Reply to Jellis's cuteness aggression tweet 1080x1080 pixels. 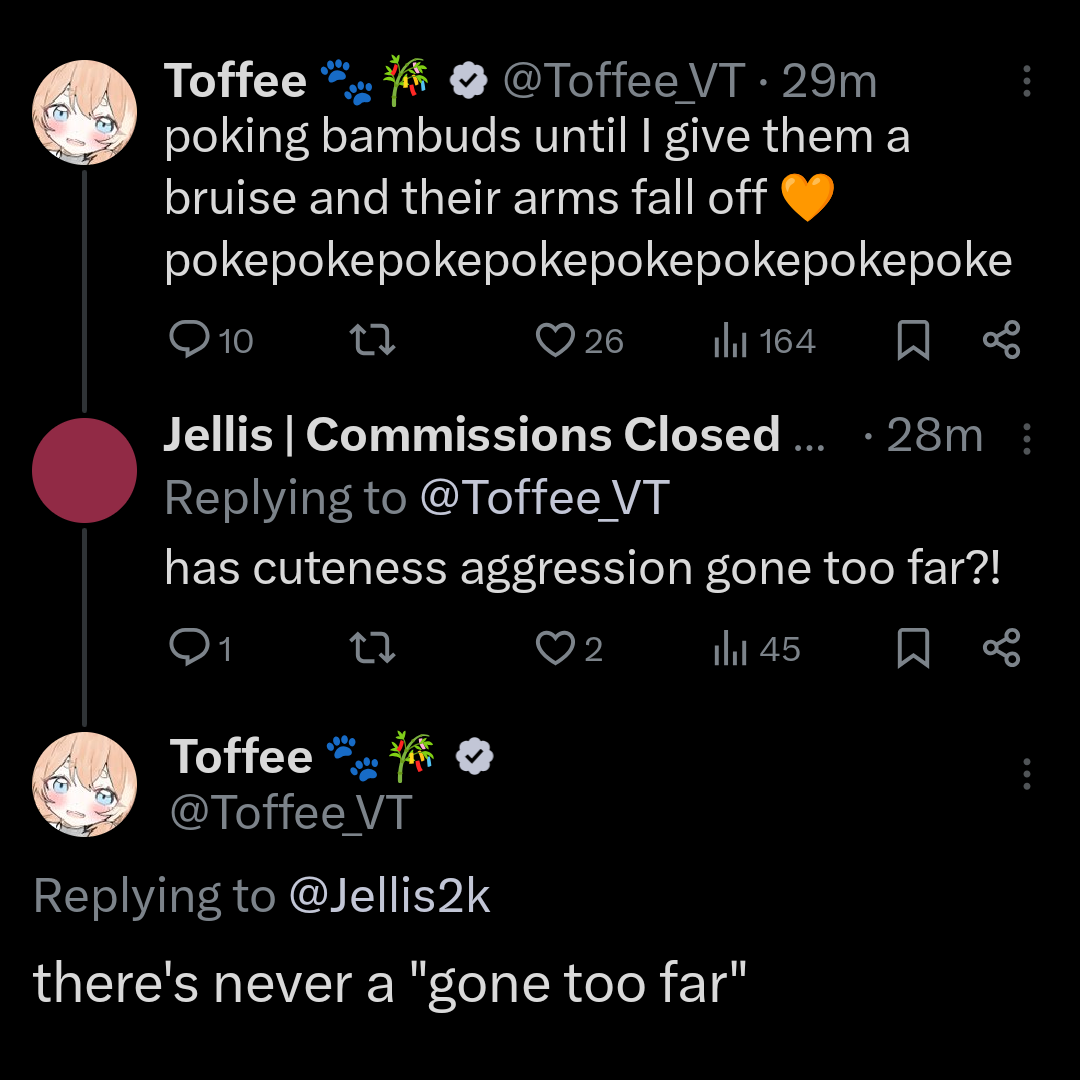tap(188, 649)
